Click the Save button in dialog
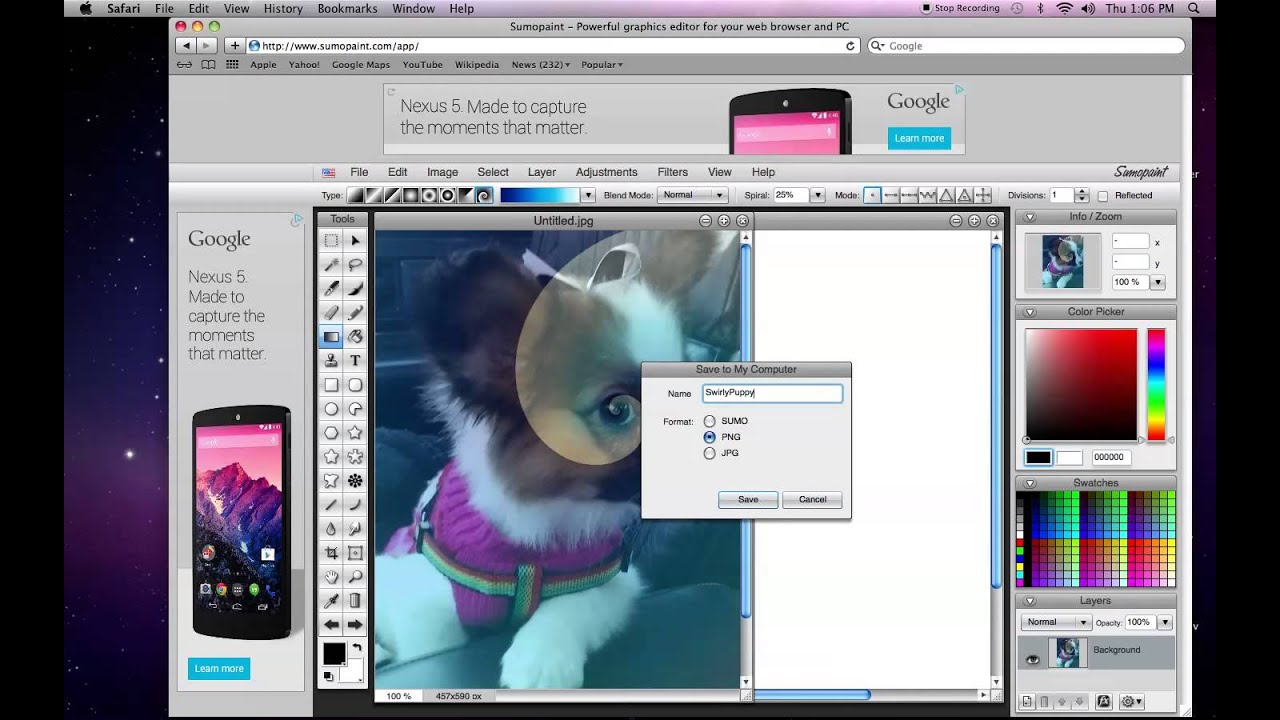 click(748, 499)
